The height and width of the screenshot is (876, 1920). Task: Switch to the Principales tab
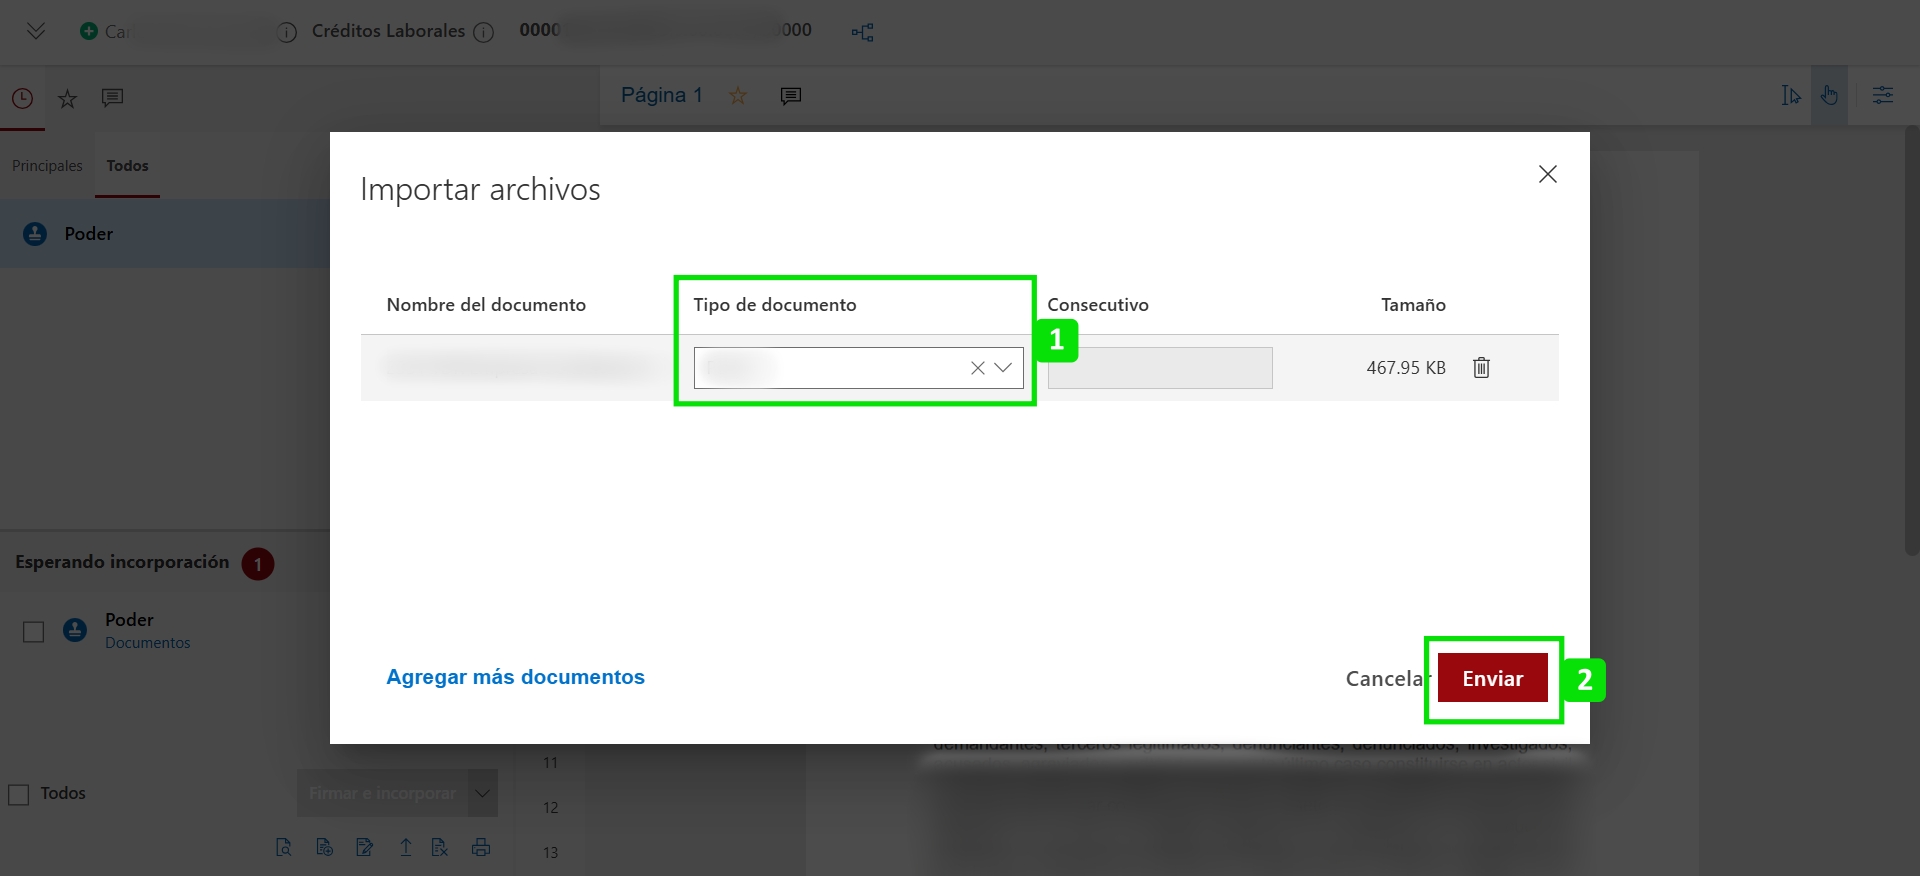(47, 166)
